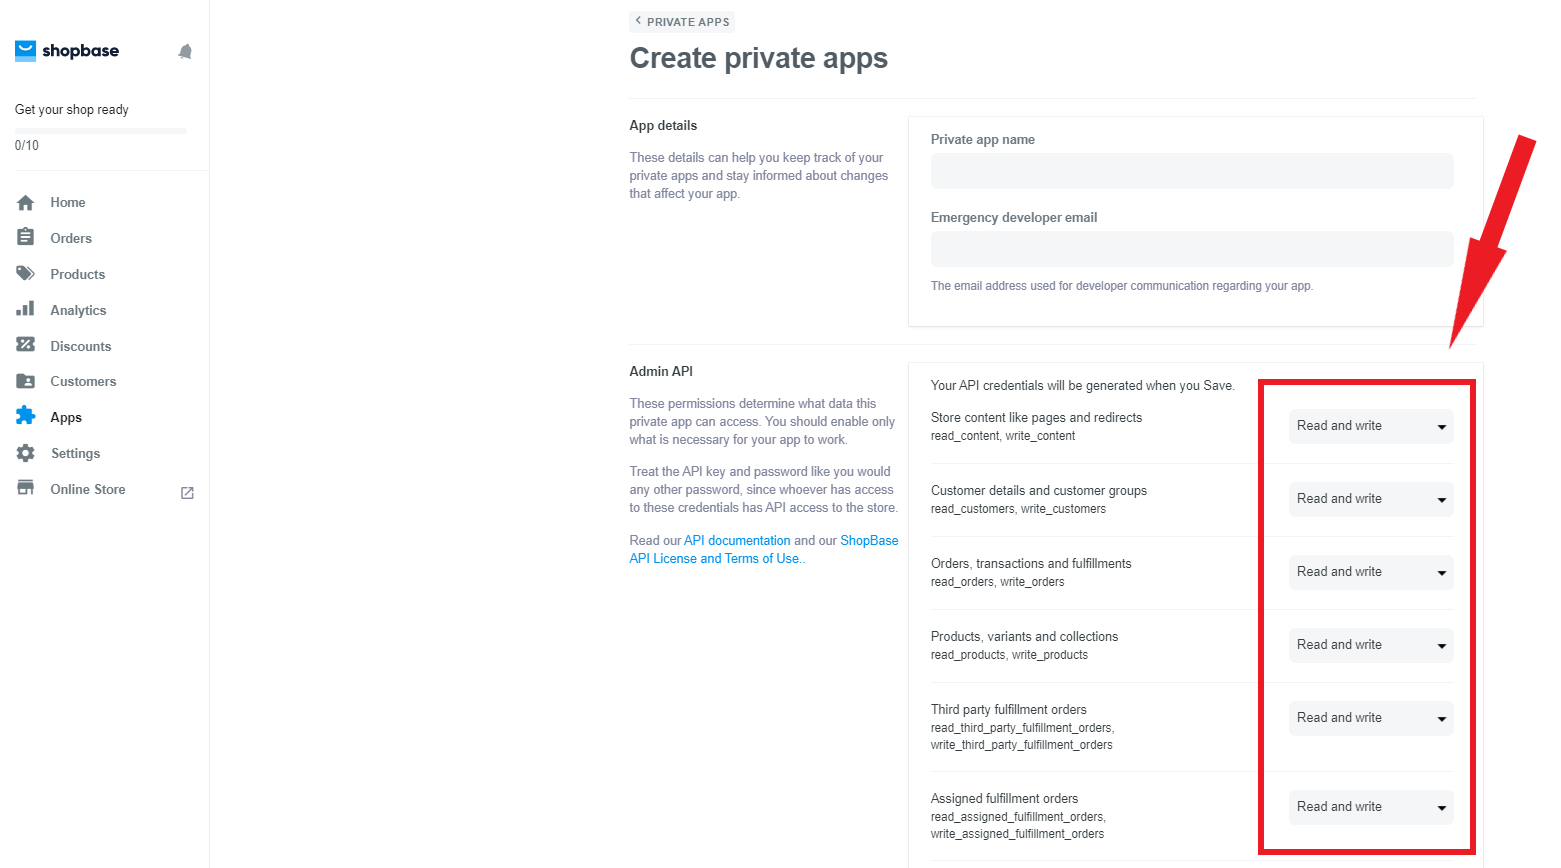Open Orders, transactions permission dropdown
The image size is (1561, 868).
click(x=1370, y=572)
